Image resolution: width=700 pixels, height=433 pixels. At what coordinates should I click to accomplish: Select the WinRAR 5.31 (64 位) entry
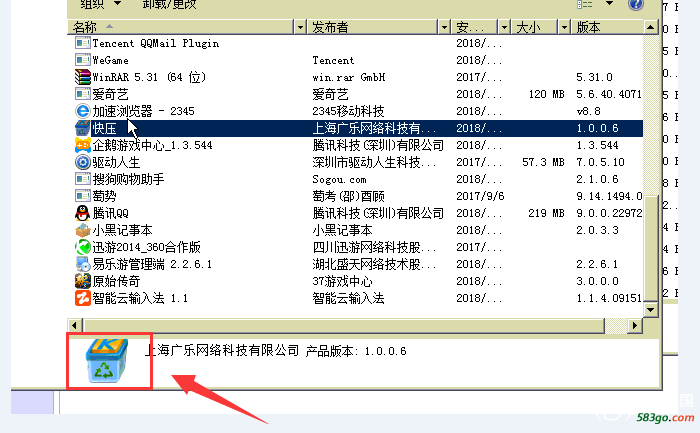tap(149, 77)
